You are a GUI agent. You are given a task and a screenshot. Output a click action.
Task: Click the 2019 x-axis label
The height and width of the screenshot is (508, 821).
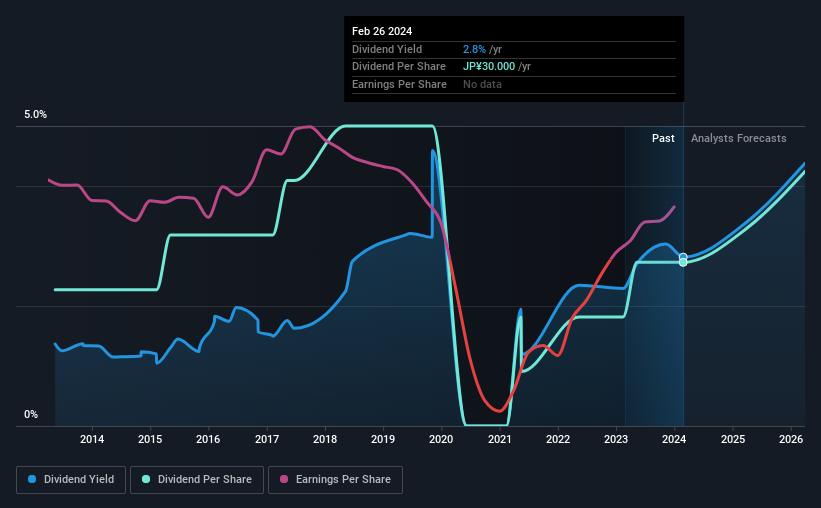click(x=383, y=439)
